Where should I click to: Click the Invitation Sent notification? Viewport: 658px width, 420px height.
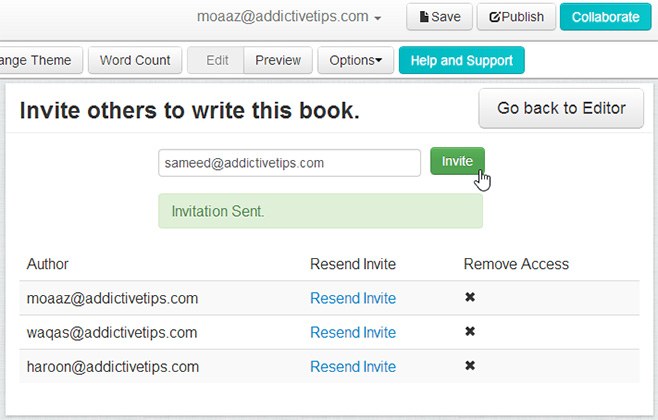point(321,211)
